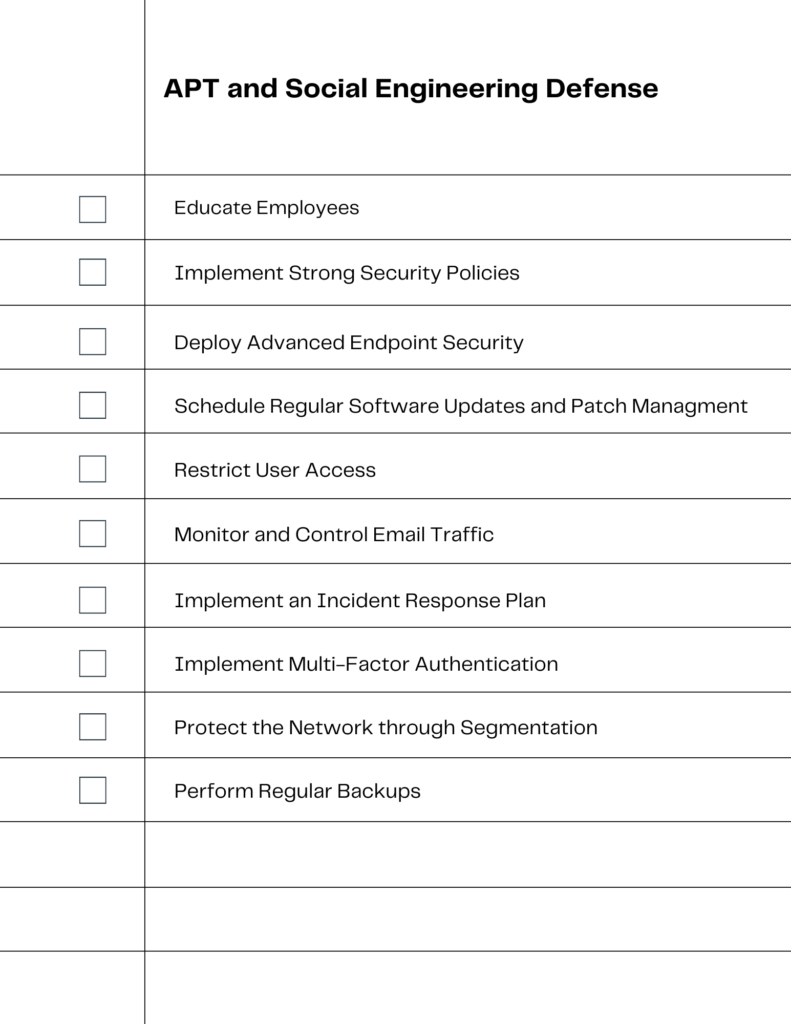Tick the Implement Strong Security Policies box
The height and width of the screenshot is (1024, 791).
[x=92, y=272]
